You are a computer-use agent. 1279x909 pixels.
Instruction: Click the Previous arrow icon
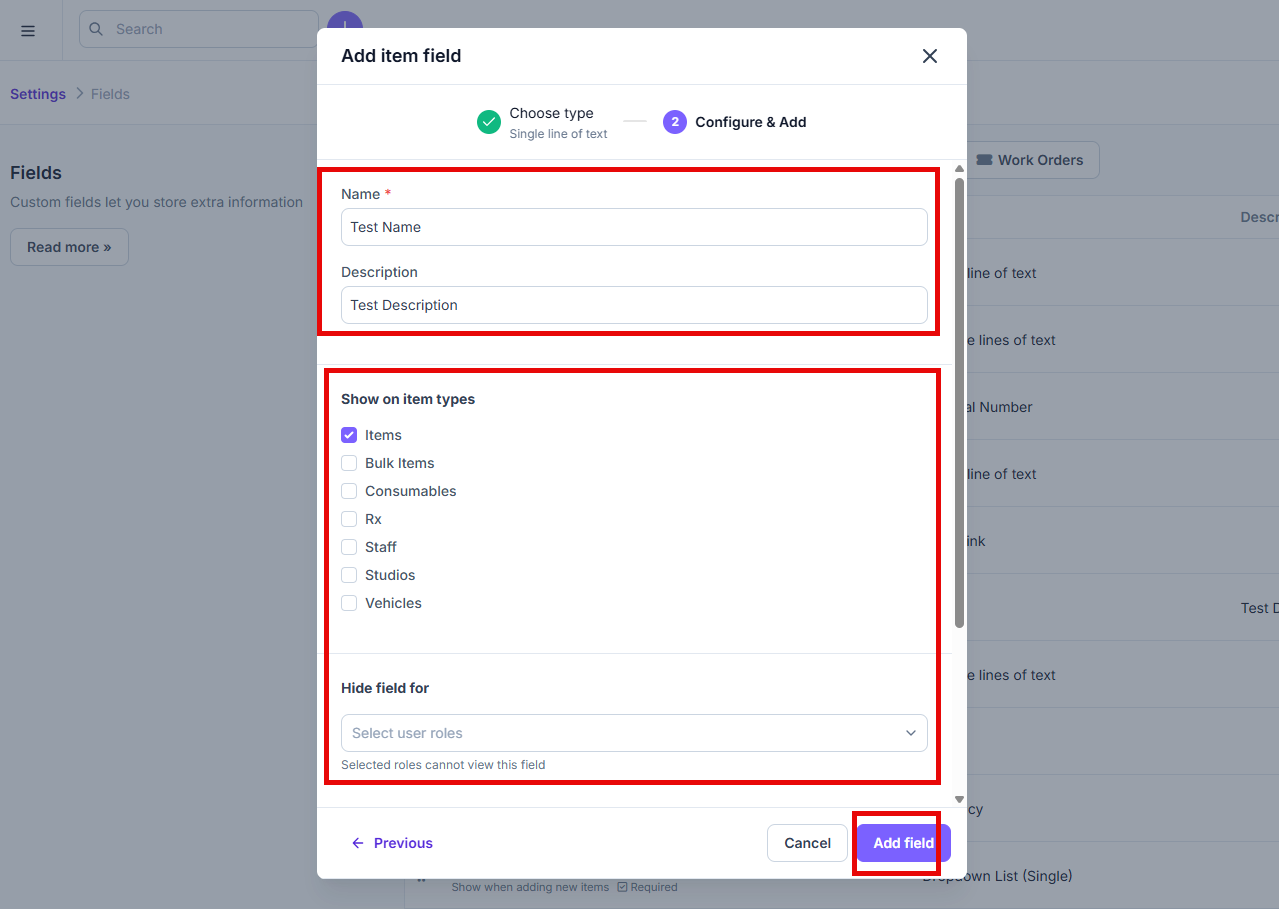pos(358,843)
